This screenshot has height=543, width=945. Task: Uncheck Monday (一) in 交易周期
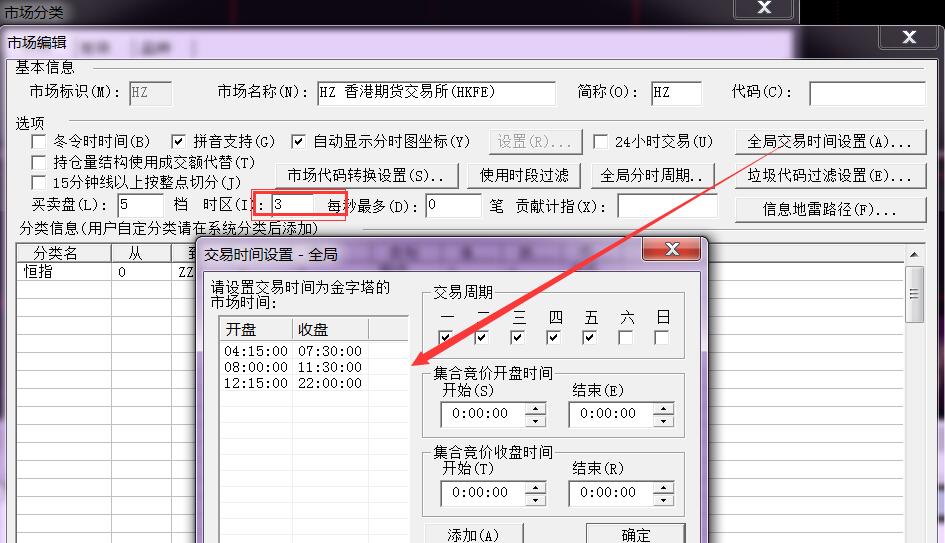[445, 337]
